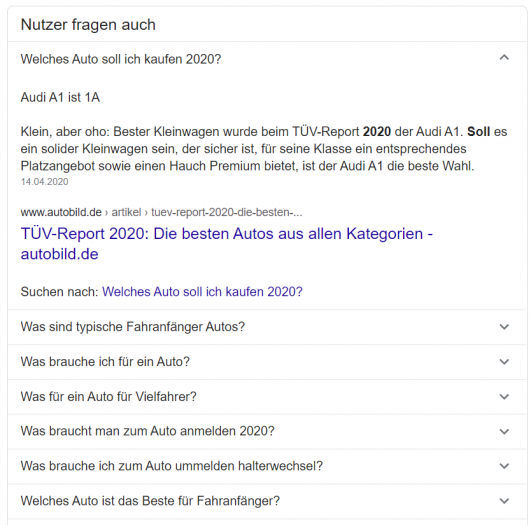Open the 'TÜV-Report 2020: Die besten Autos' result link
This screenshot has height=525, width=531.
[227, 244]
